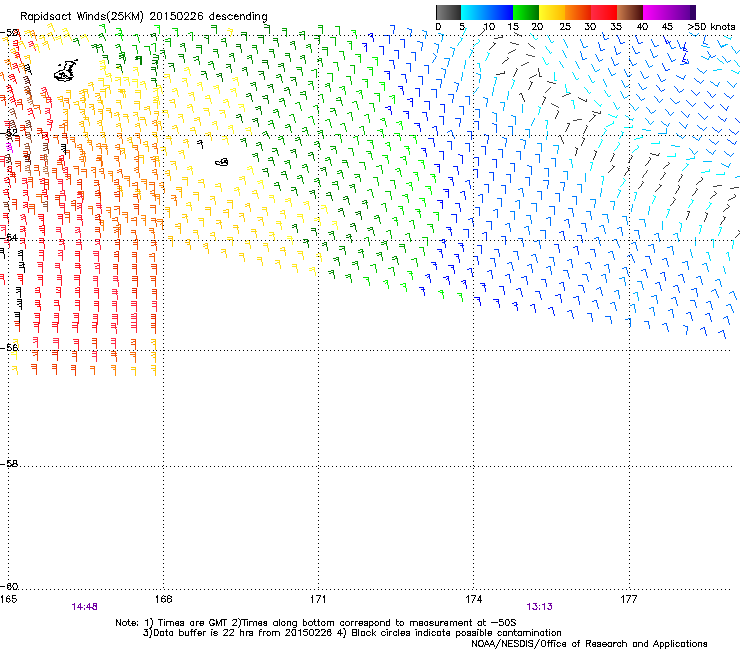The width and height of the screenshot is (740, 650).
Task: Click the "-54" latitude label
Action: pos(9,238)
